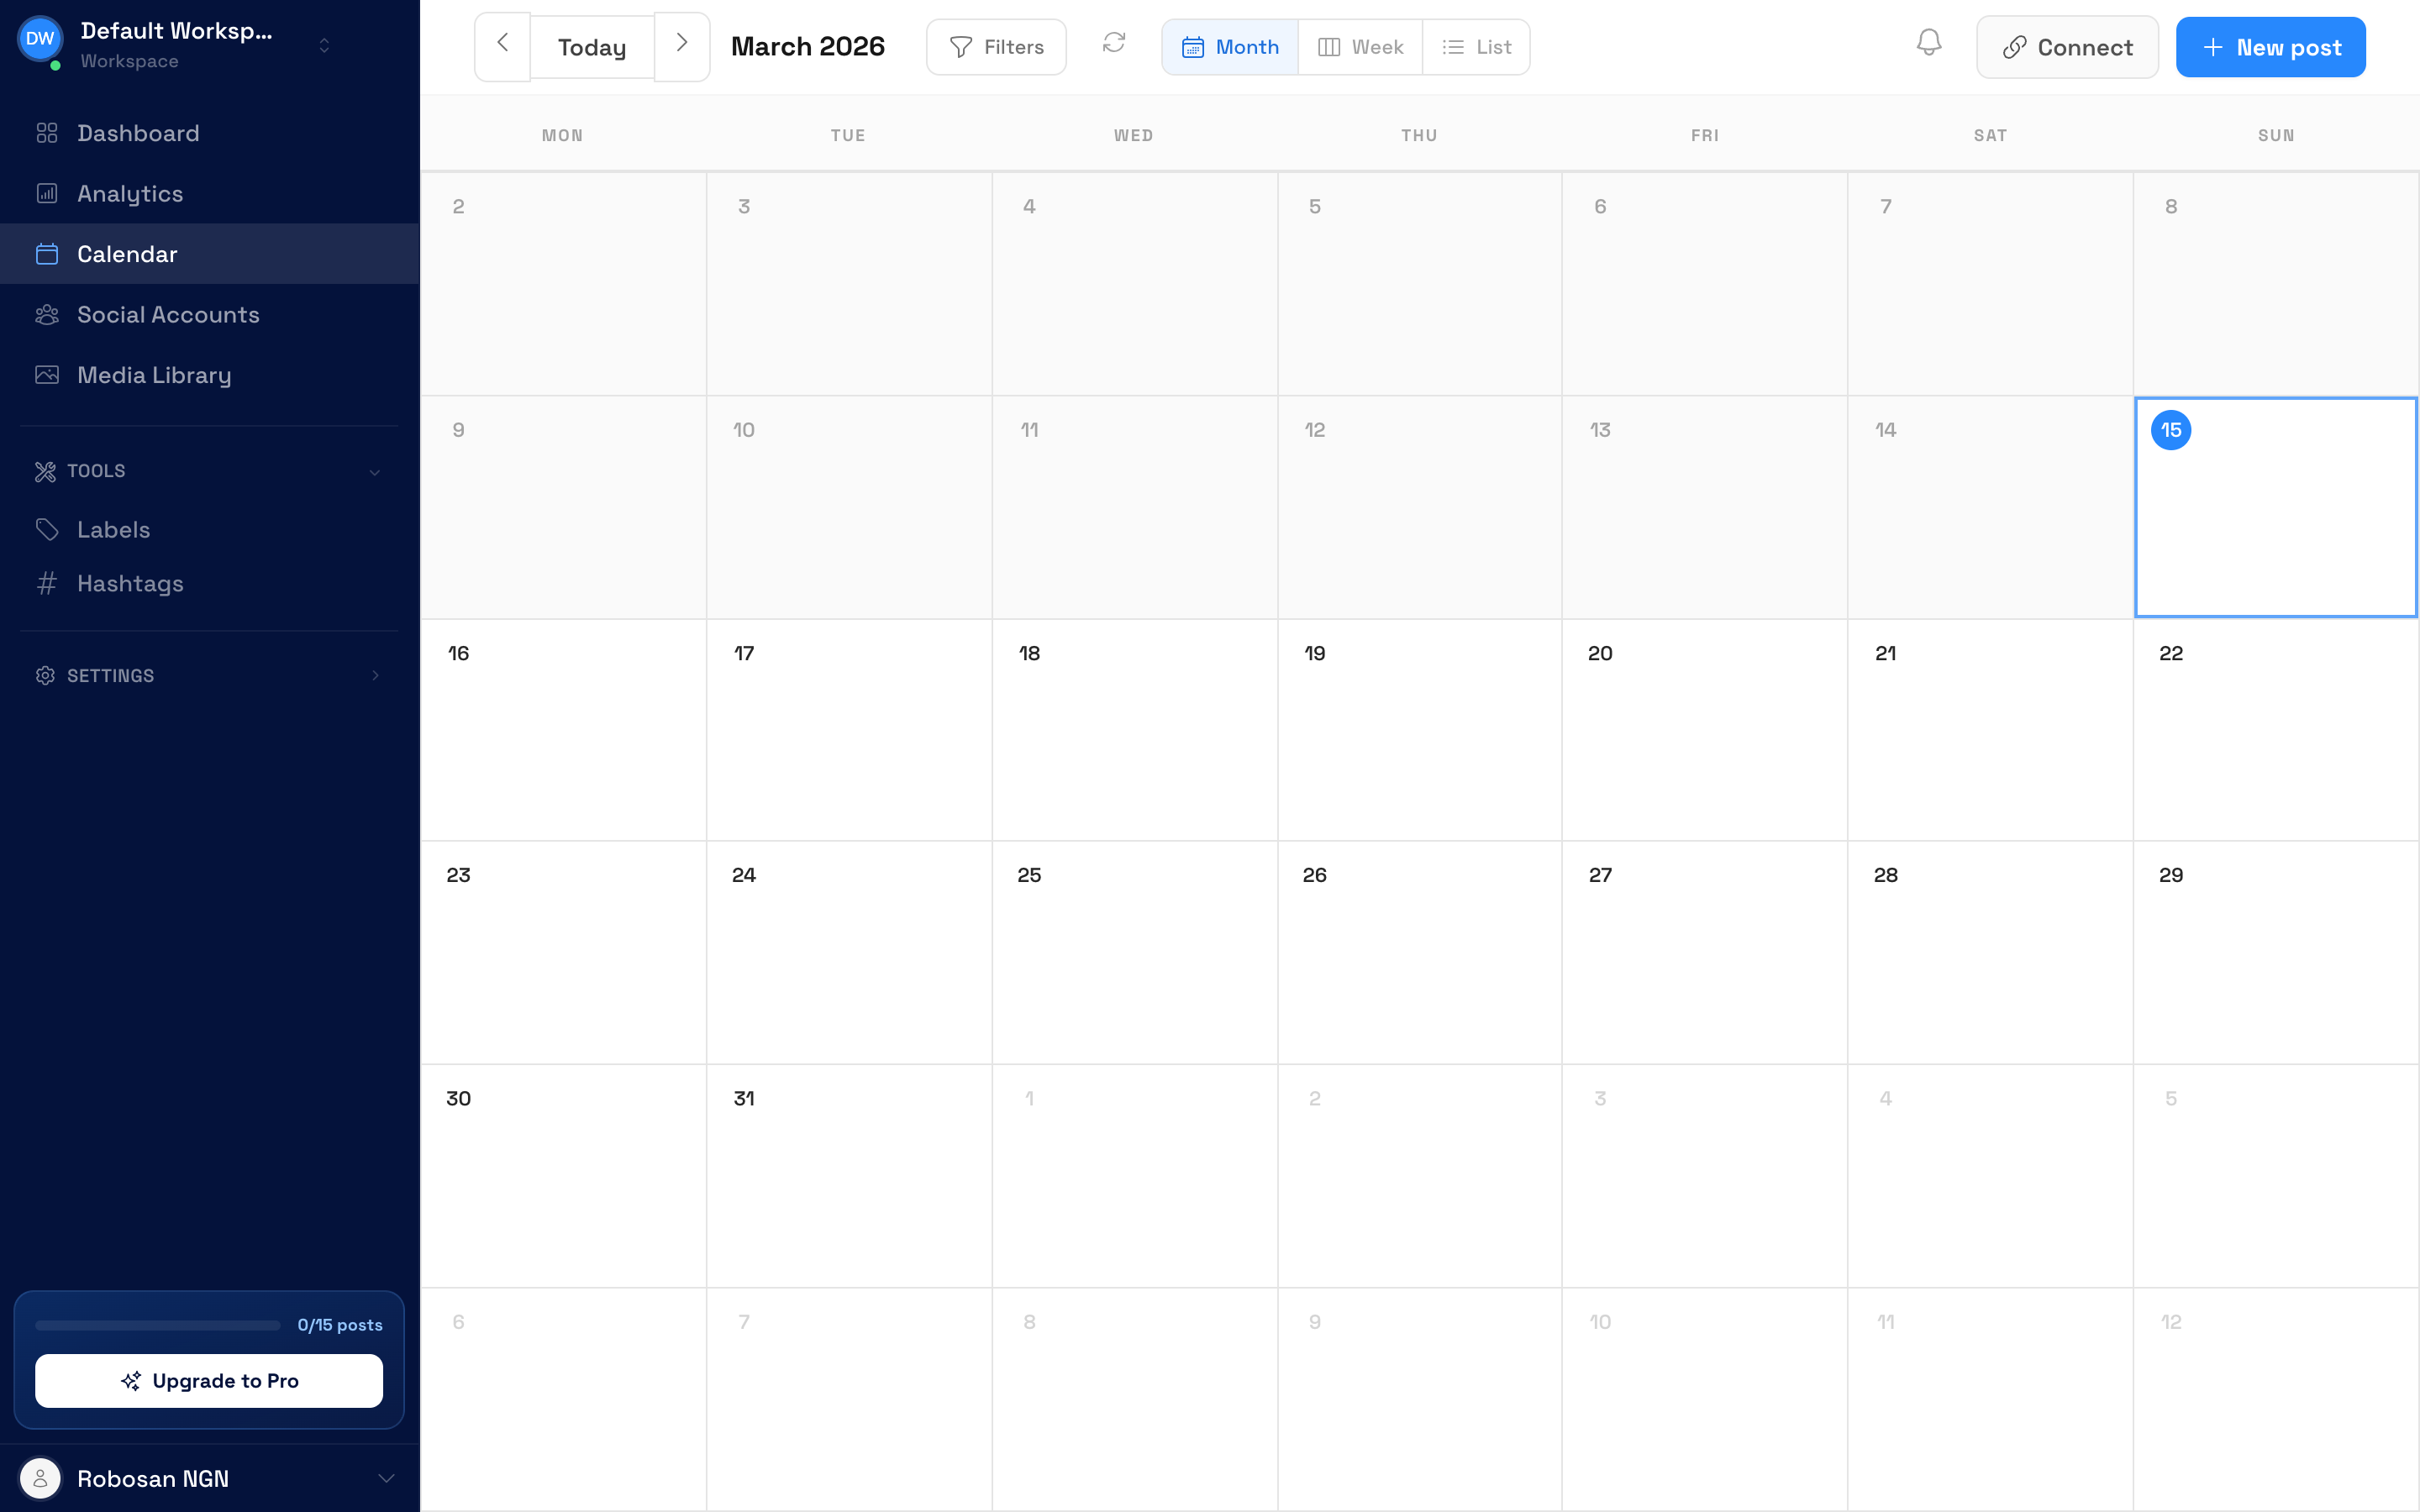Switch to List view
The image size is (2420, 1512).
click(1477, 46)
